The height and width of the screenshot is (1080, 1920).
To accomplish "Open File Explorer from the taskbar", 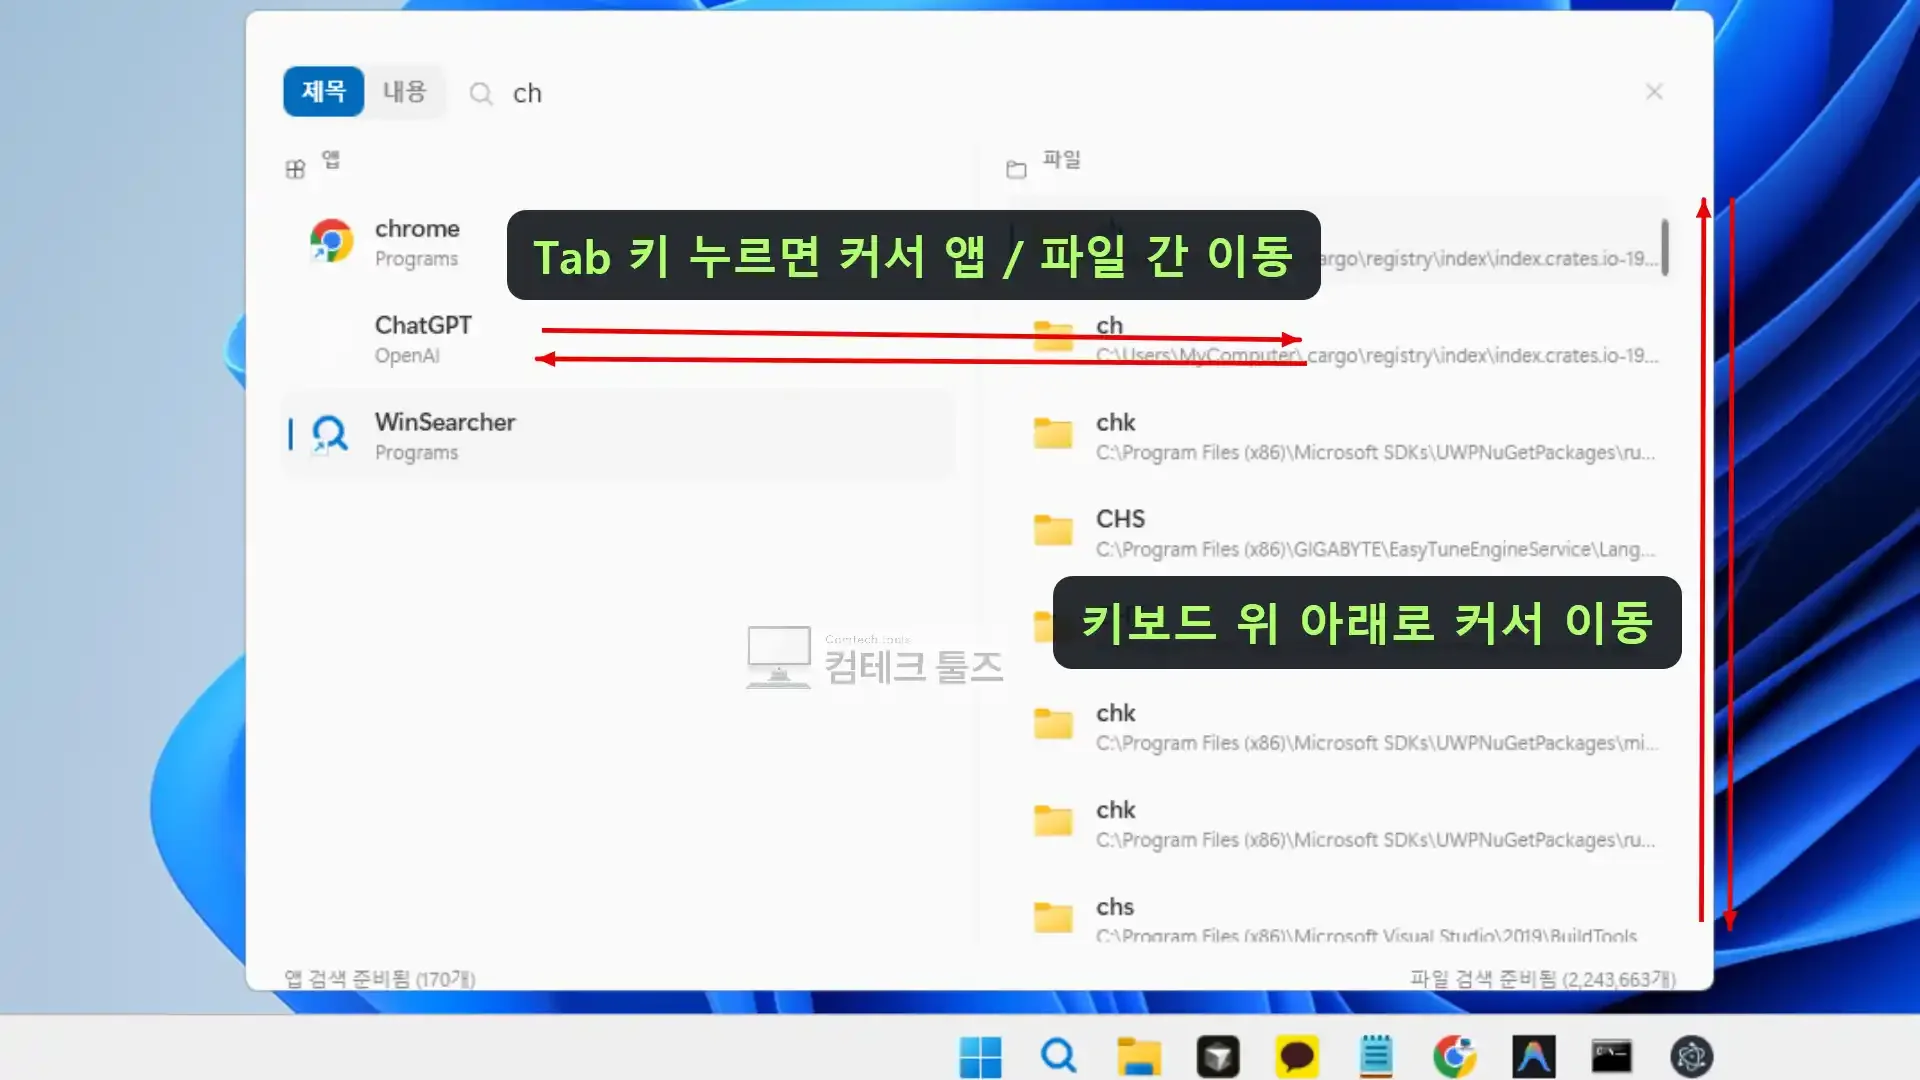I will tap(1138, 1056).
